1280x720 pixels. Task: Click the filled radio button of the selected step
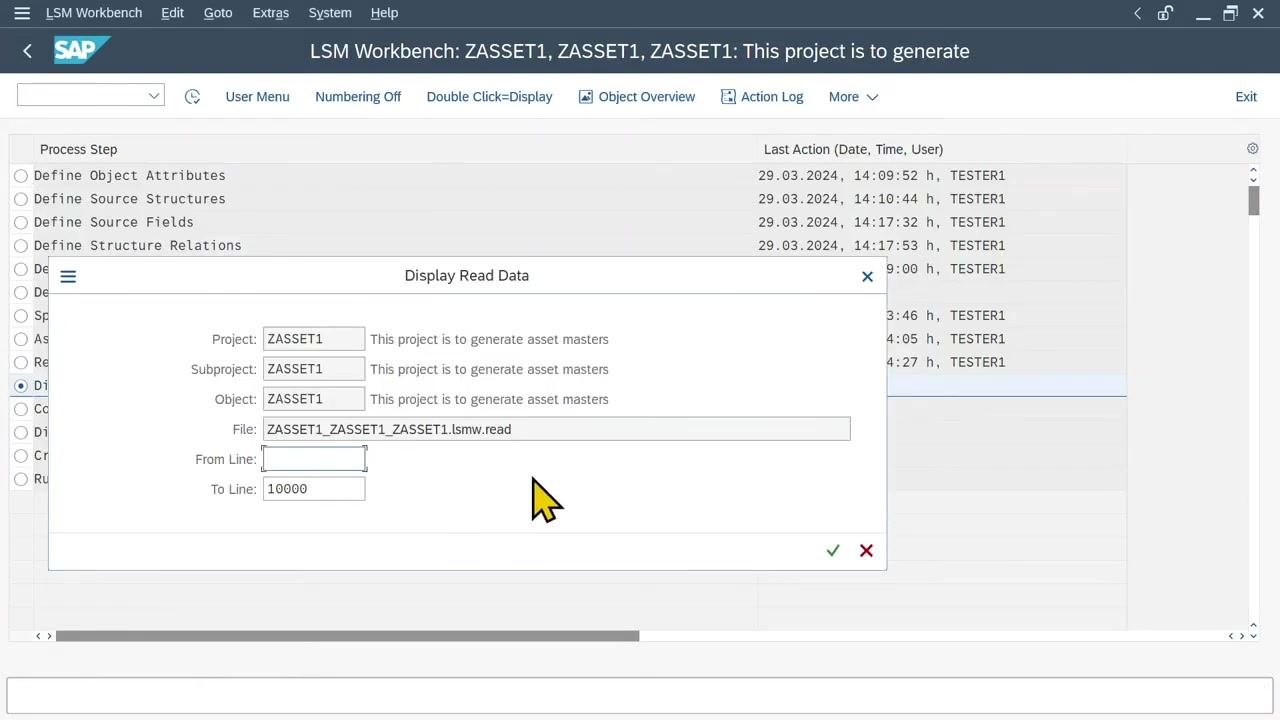coord(21,386)
